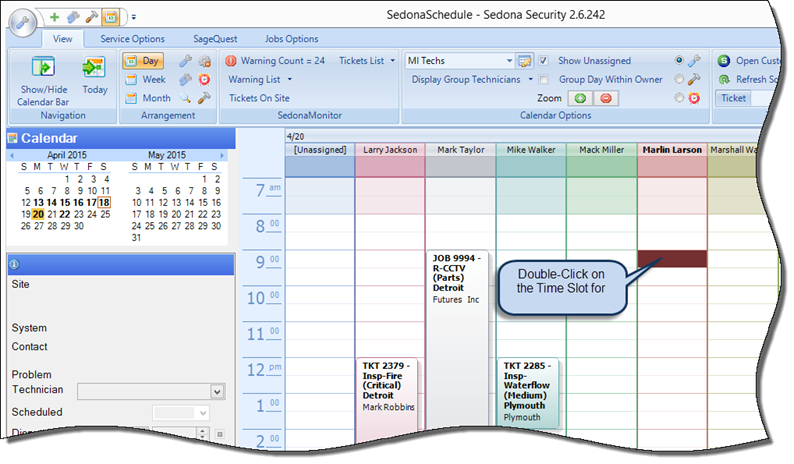The image size is (794, 464).
Task: Select the radio button beside the wrench icon
Action: 679,60
